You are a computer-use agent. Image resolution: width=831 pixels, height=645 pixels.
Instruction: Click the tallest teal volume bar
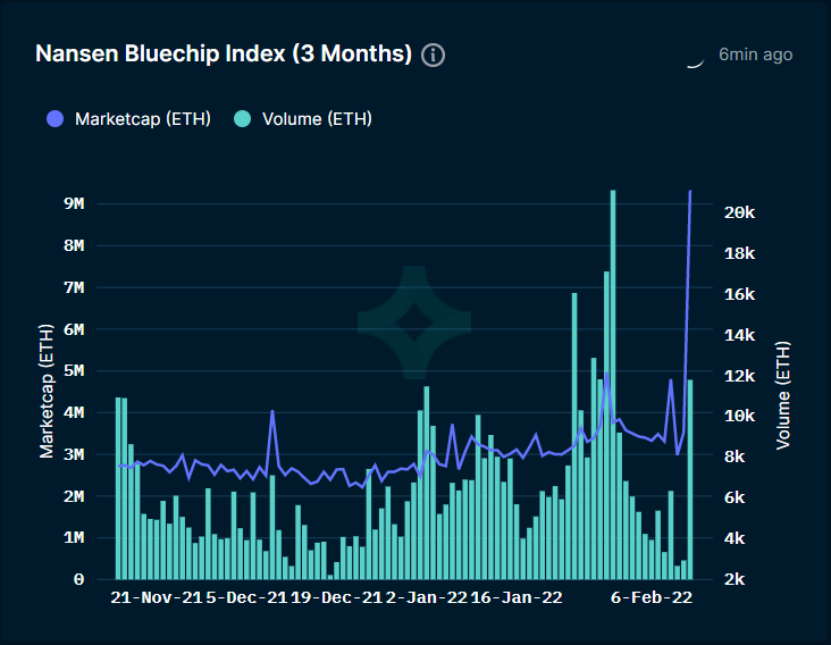613,385
